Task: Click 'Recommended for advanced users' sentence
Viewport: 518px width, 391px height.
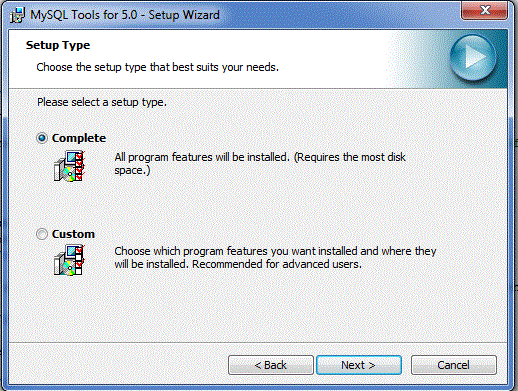Action: pyautogui.click(x=277, y=264)
